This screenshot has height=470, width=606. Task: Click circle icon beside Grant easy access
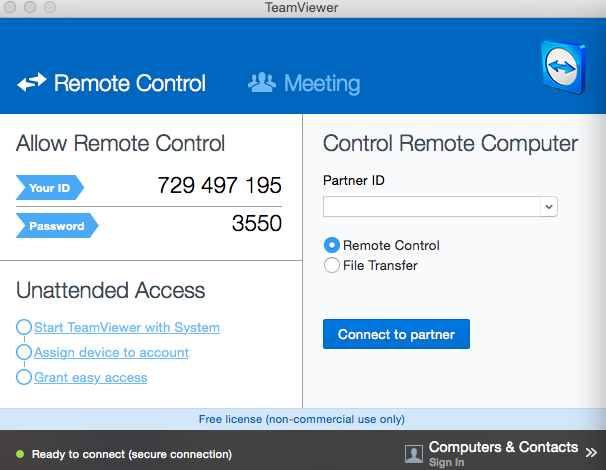pos(24,377)
